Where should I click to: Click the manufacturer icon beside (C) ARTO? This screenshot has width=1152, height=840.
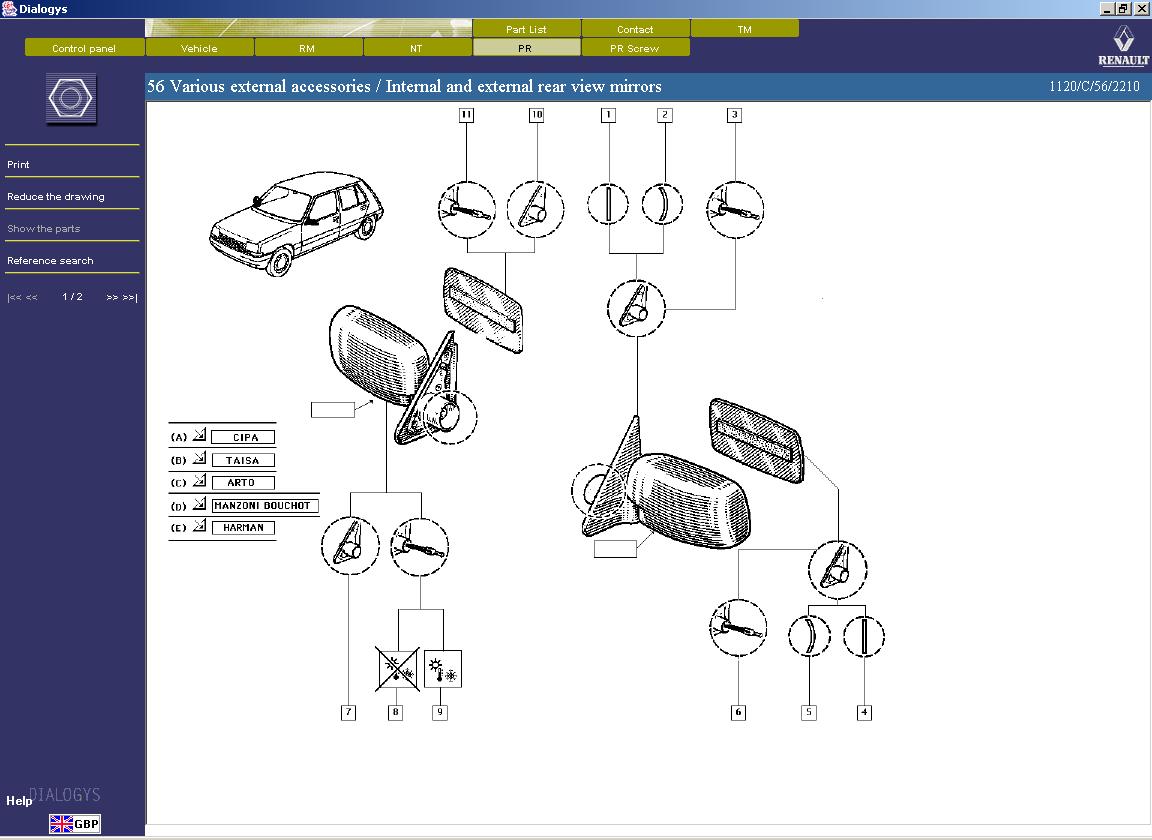pos(199,481)
